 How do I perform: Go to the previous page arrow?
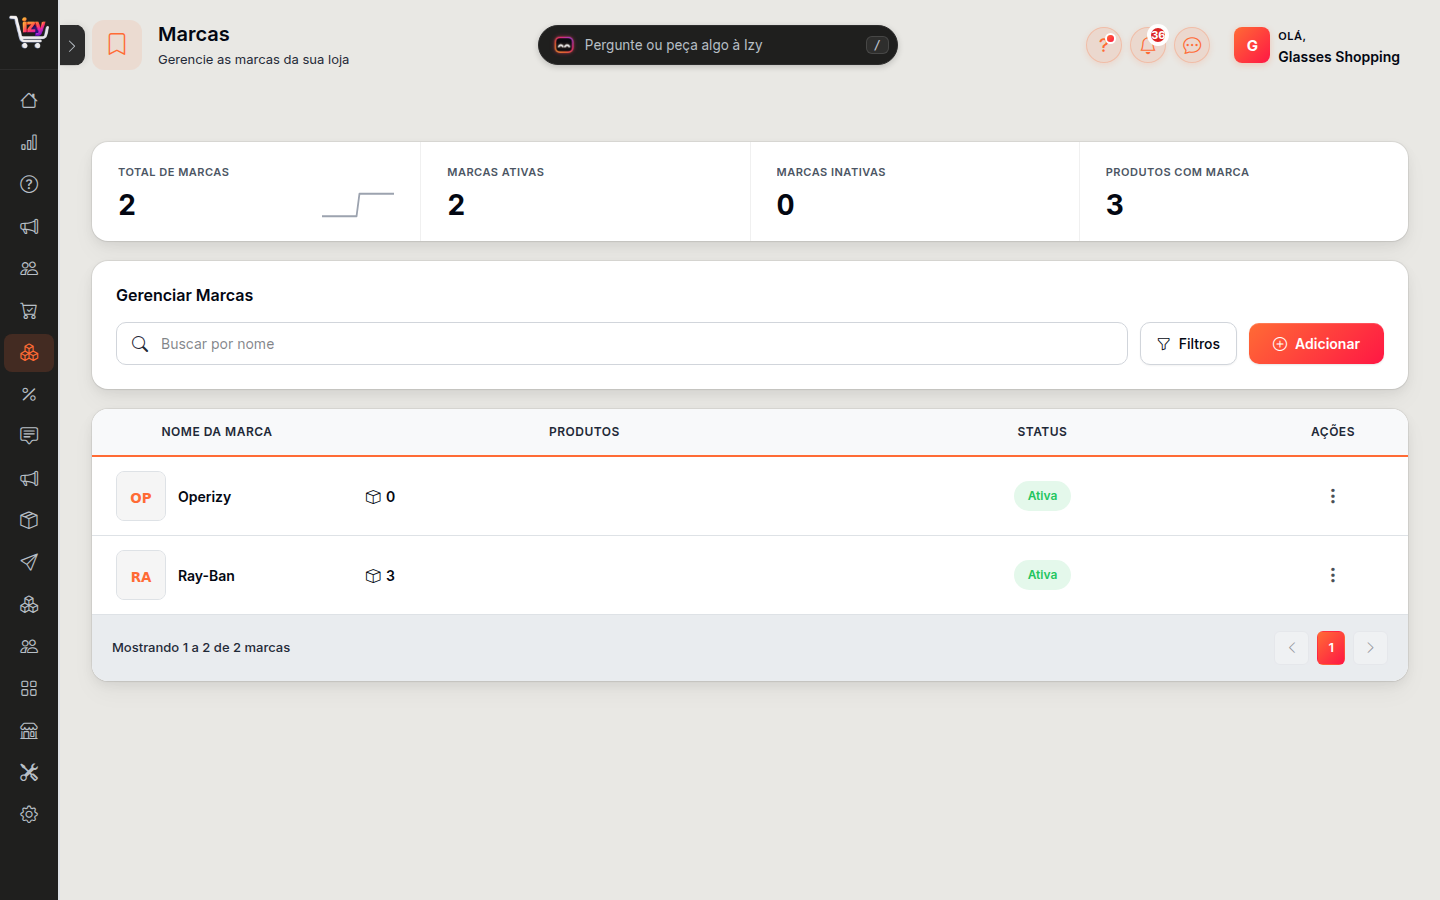(1291, 648)
